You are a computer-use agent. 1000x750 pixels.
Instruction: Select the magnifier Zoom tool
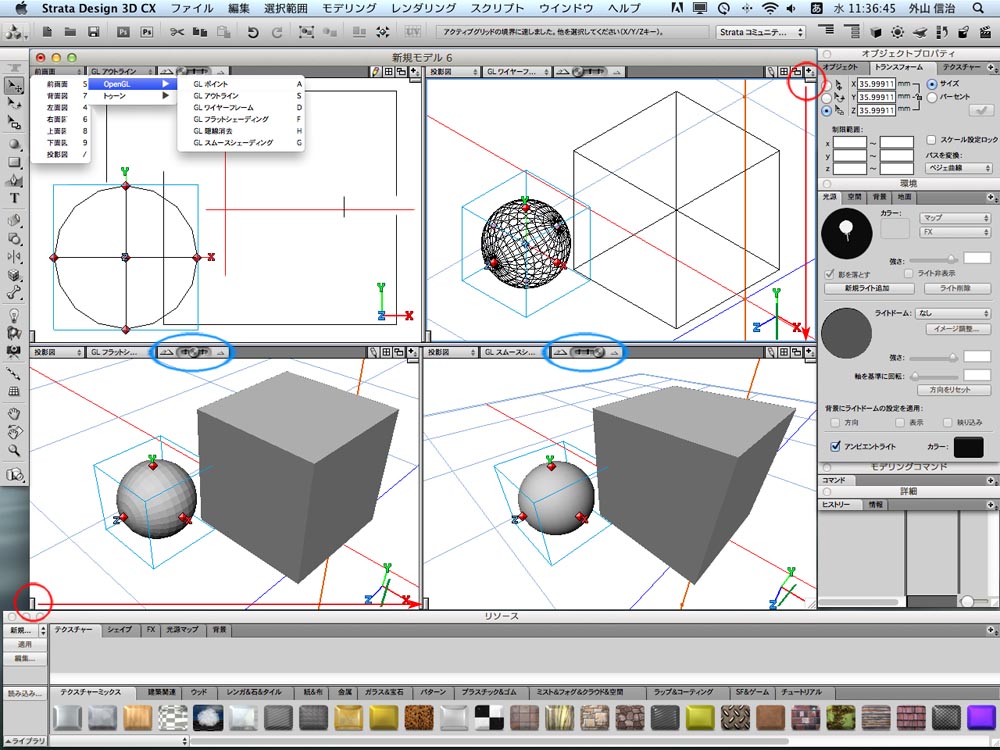pyautogui.click(x=14, y=450)
